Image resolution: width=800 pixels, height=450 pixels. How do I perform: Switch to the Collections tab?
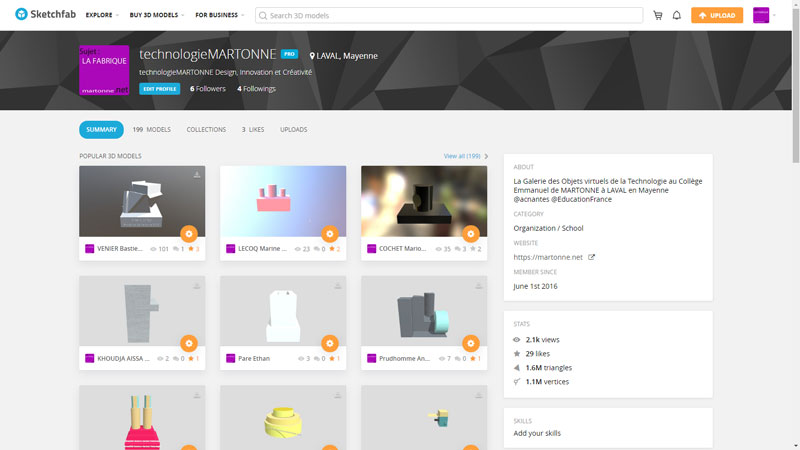(206, 130)
